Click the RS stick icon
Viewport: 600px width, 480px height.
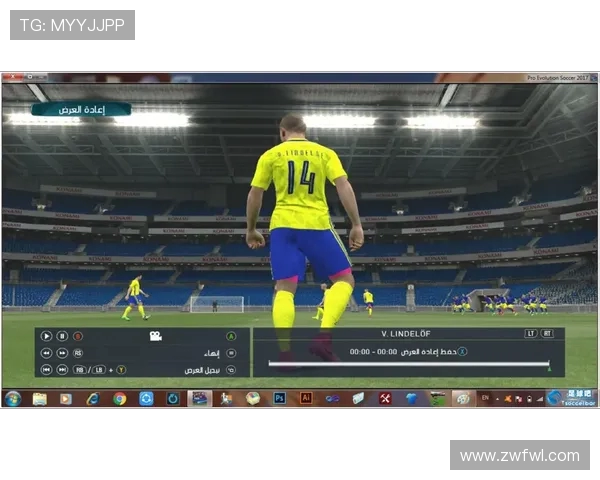pyautogui.click(x=78, y=353)
